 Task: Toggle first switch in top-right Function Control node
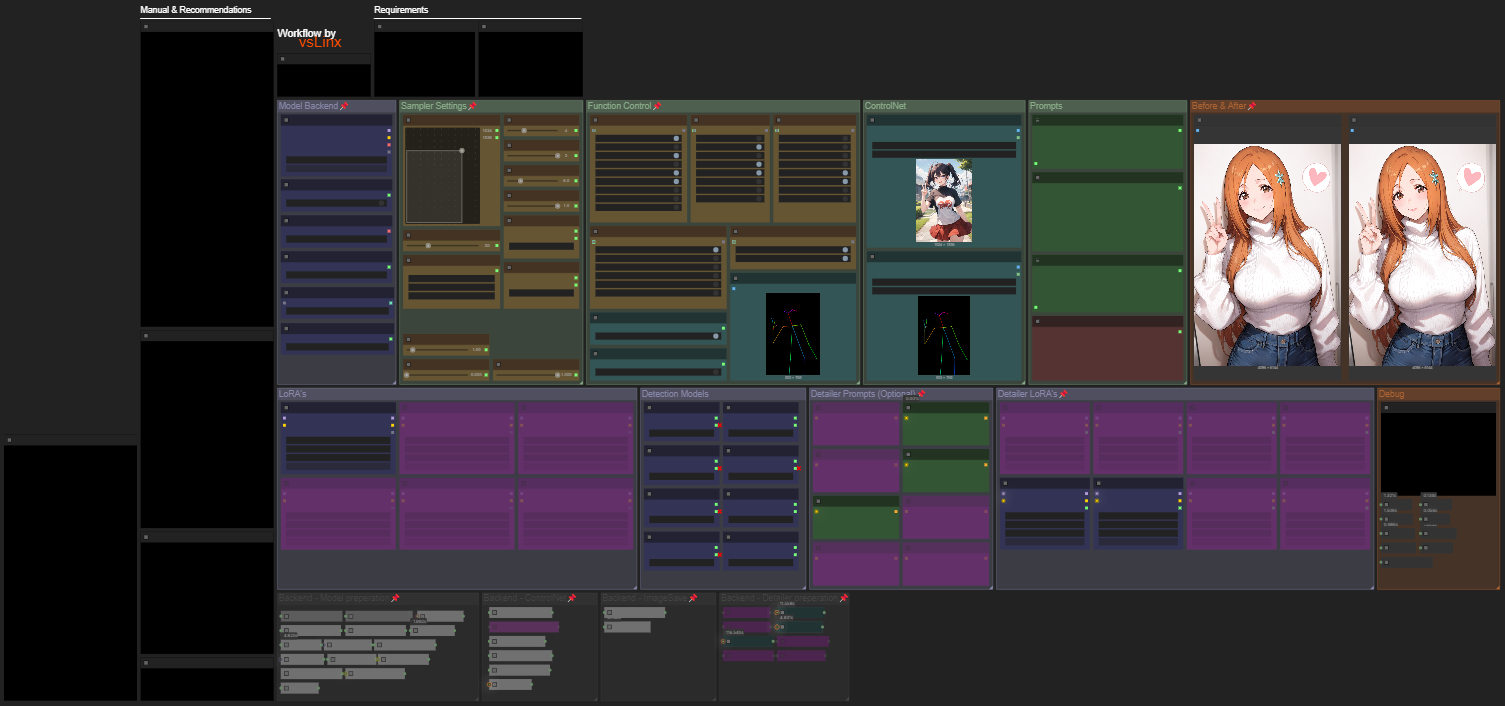(843, 139)
